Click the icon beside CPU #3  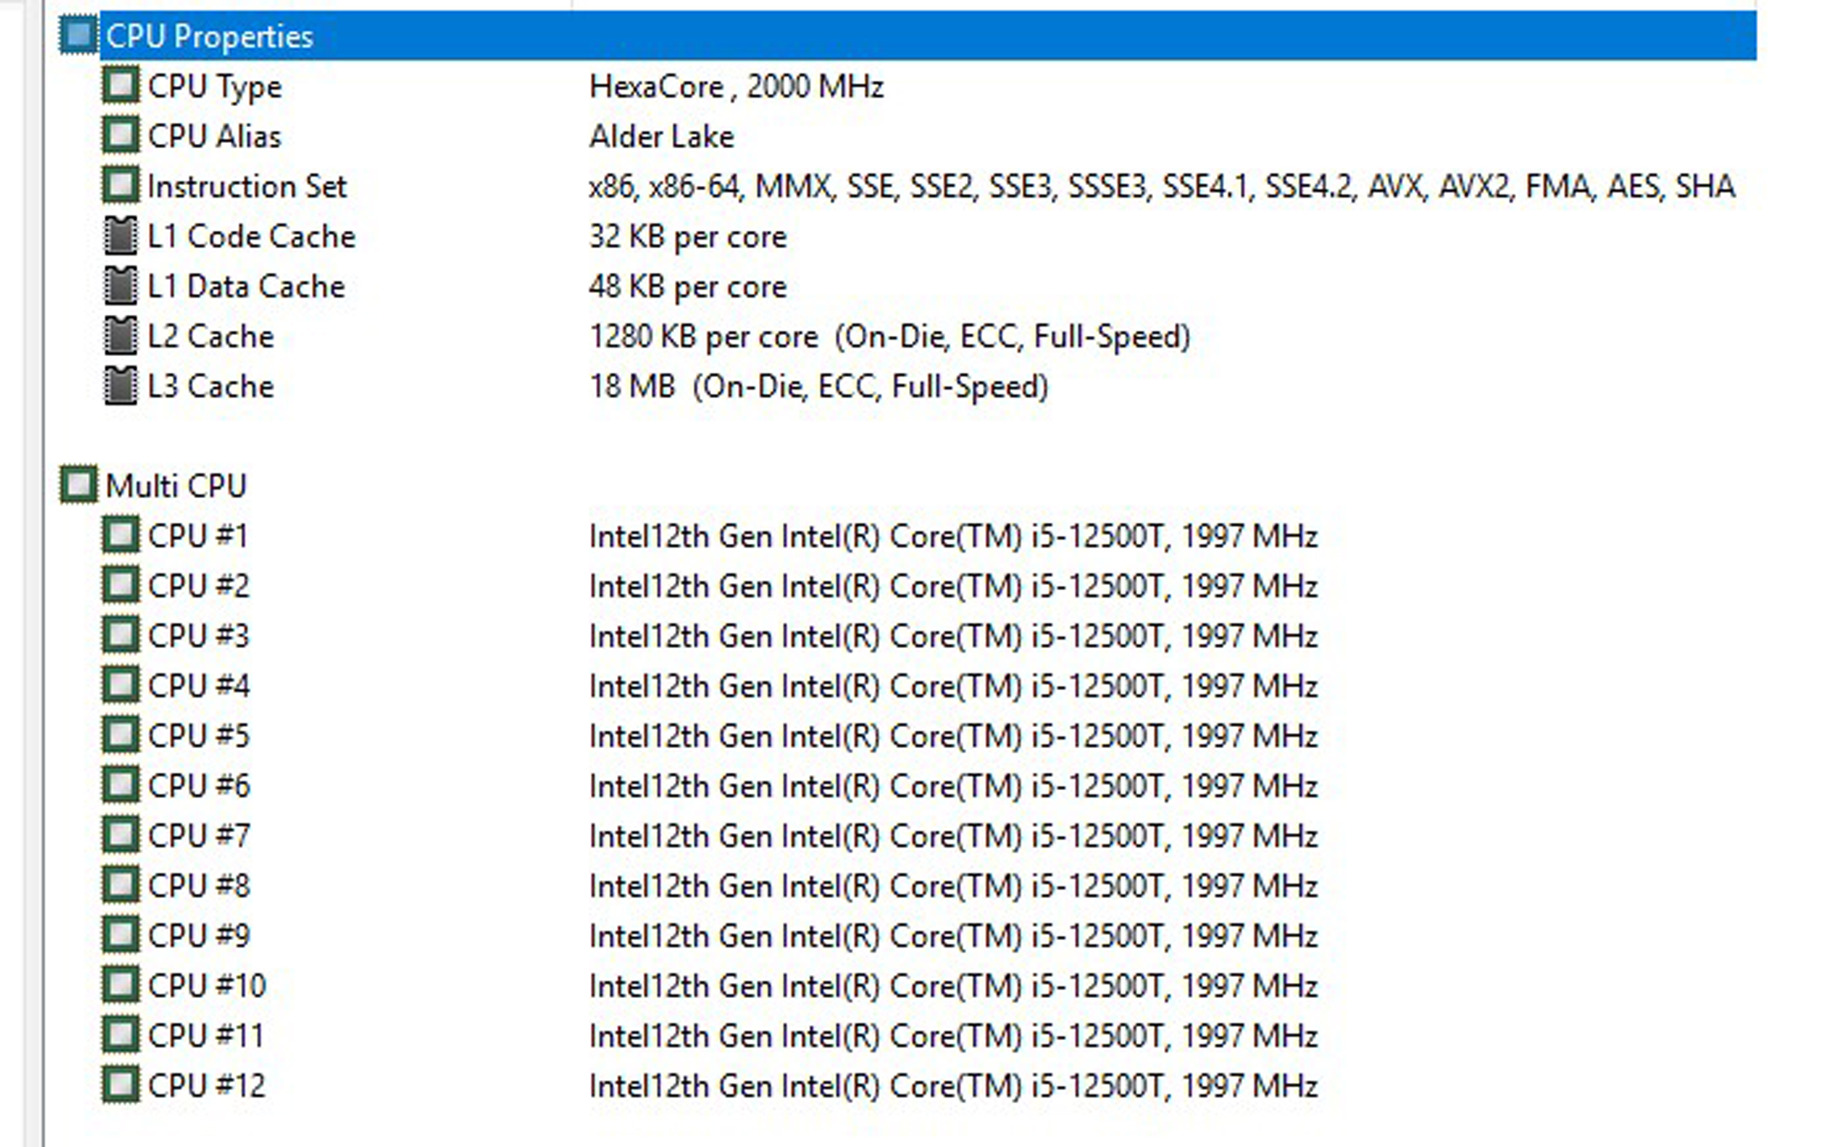[121, 636]
